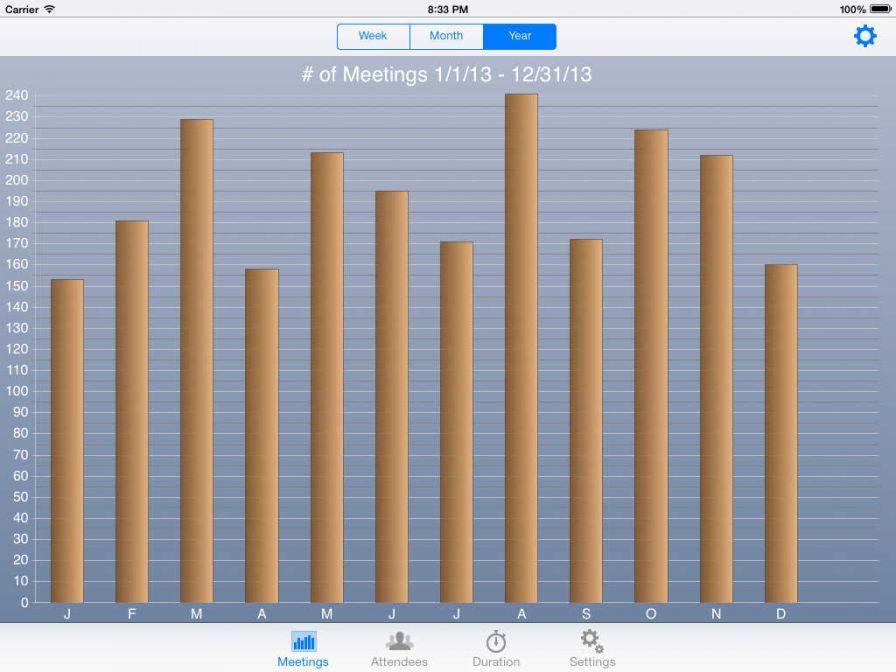896x672 pixels.
Task: Open Duration via the stopwatch icon
Action: (x=496, y=640)
